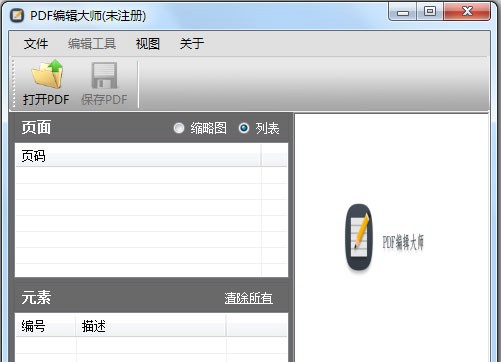This screenshot has width=501, height=362.
Task: Open the 关于 menu
Action: click(x=191, y=44)
